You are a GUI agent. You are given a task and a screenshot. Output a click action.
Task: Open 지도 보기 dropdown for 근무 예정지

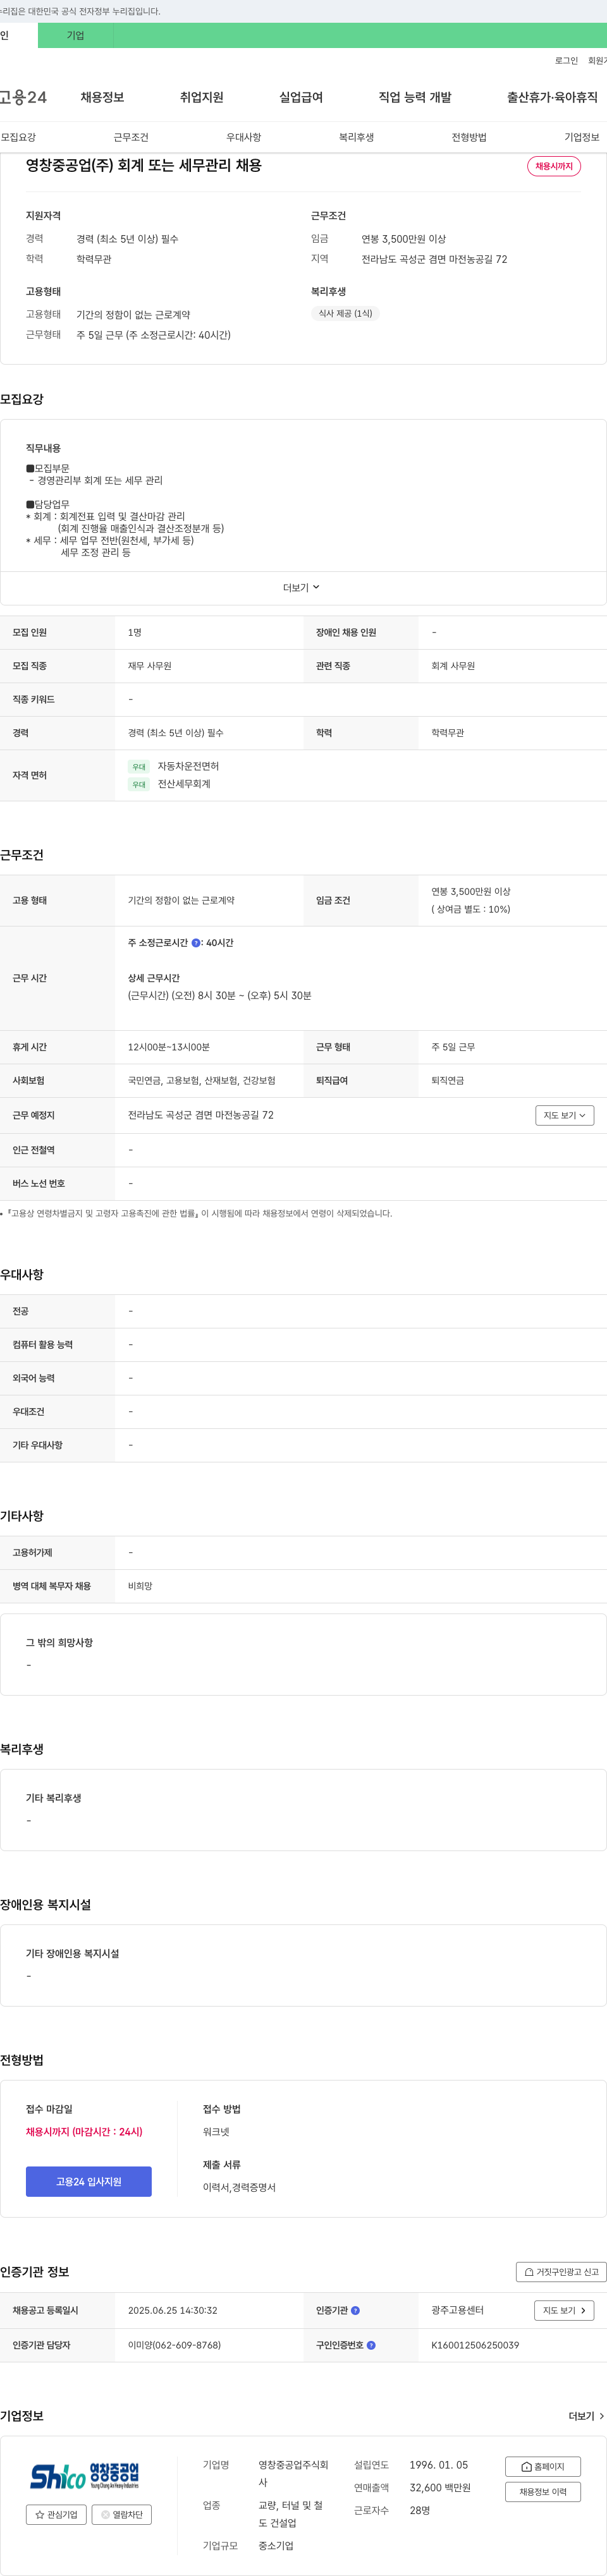pos(565,1115)
